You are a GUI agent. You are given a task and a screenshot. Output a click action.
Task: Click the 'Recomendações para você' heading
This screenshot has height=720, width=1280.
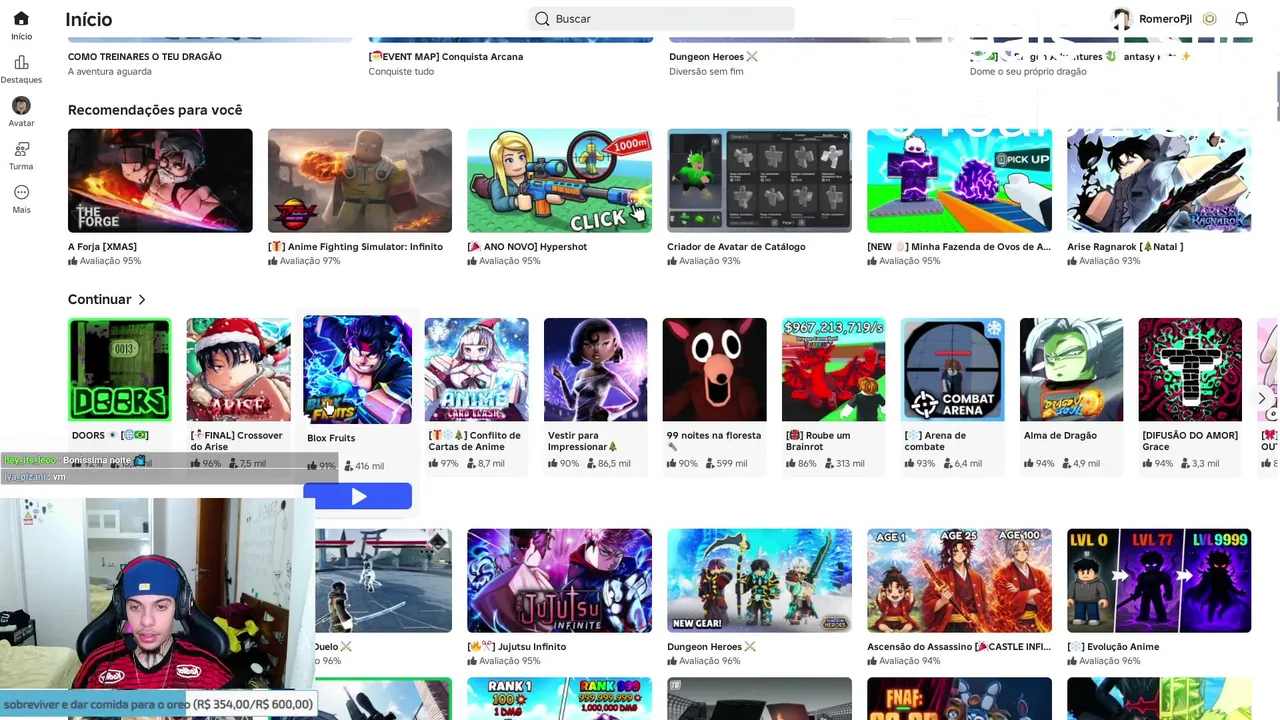pos(155,110)
